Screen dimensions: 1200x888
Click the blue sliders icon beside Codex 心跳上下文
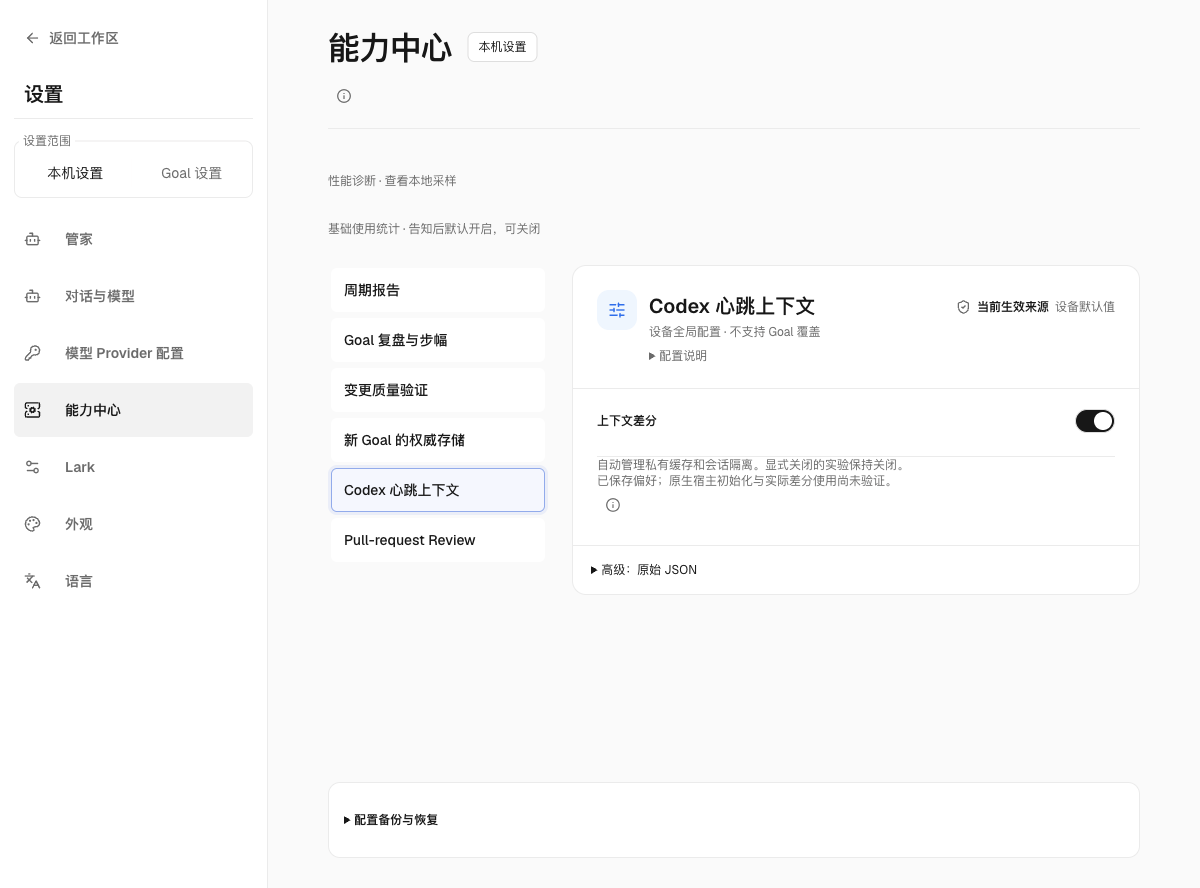point(617,310)
